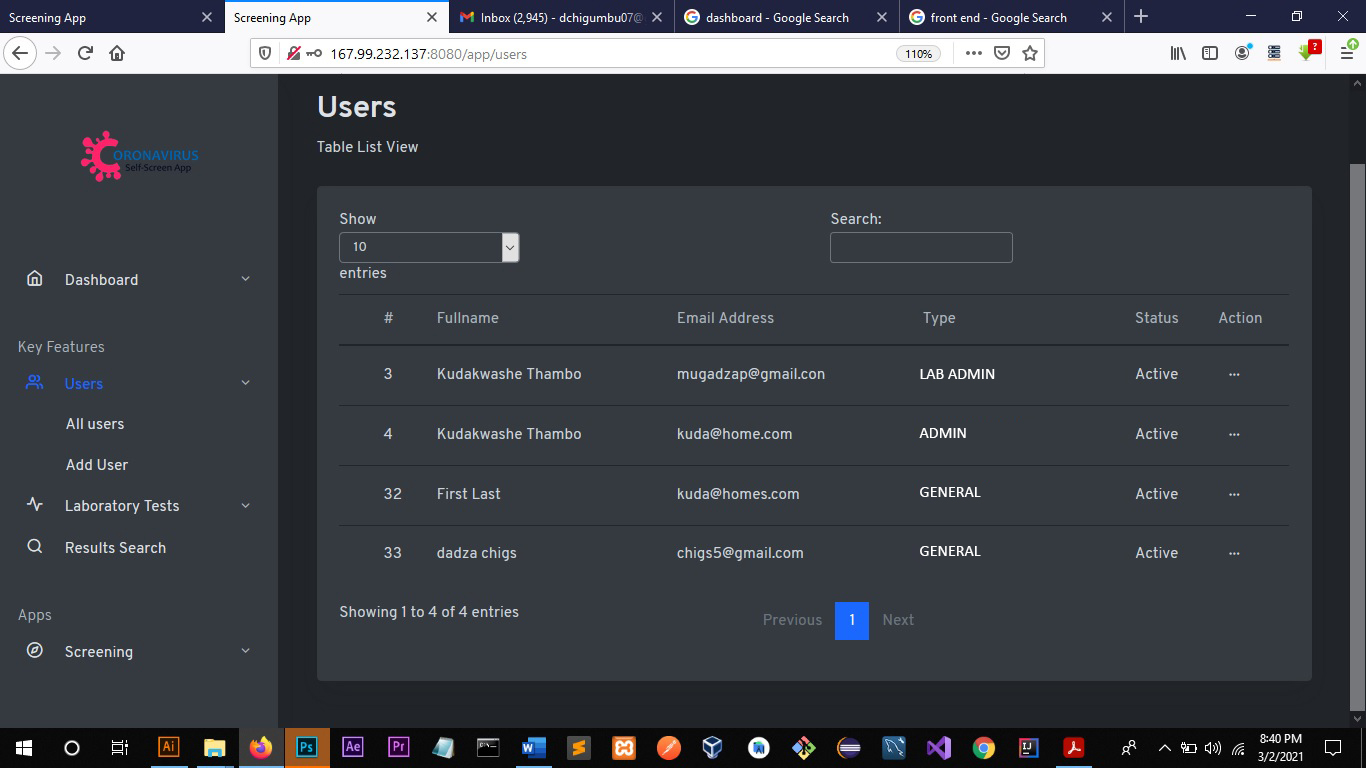Launch Microsoft Word from taskbar
The height and width of the screenshot is (768, 1366).
click(x=532, y=747)
